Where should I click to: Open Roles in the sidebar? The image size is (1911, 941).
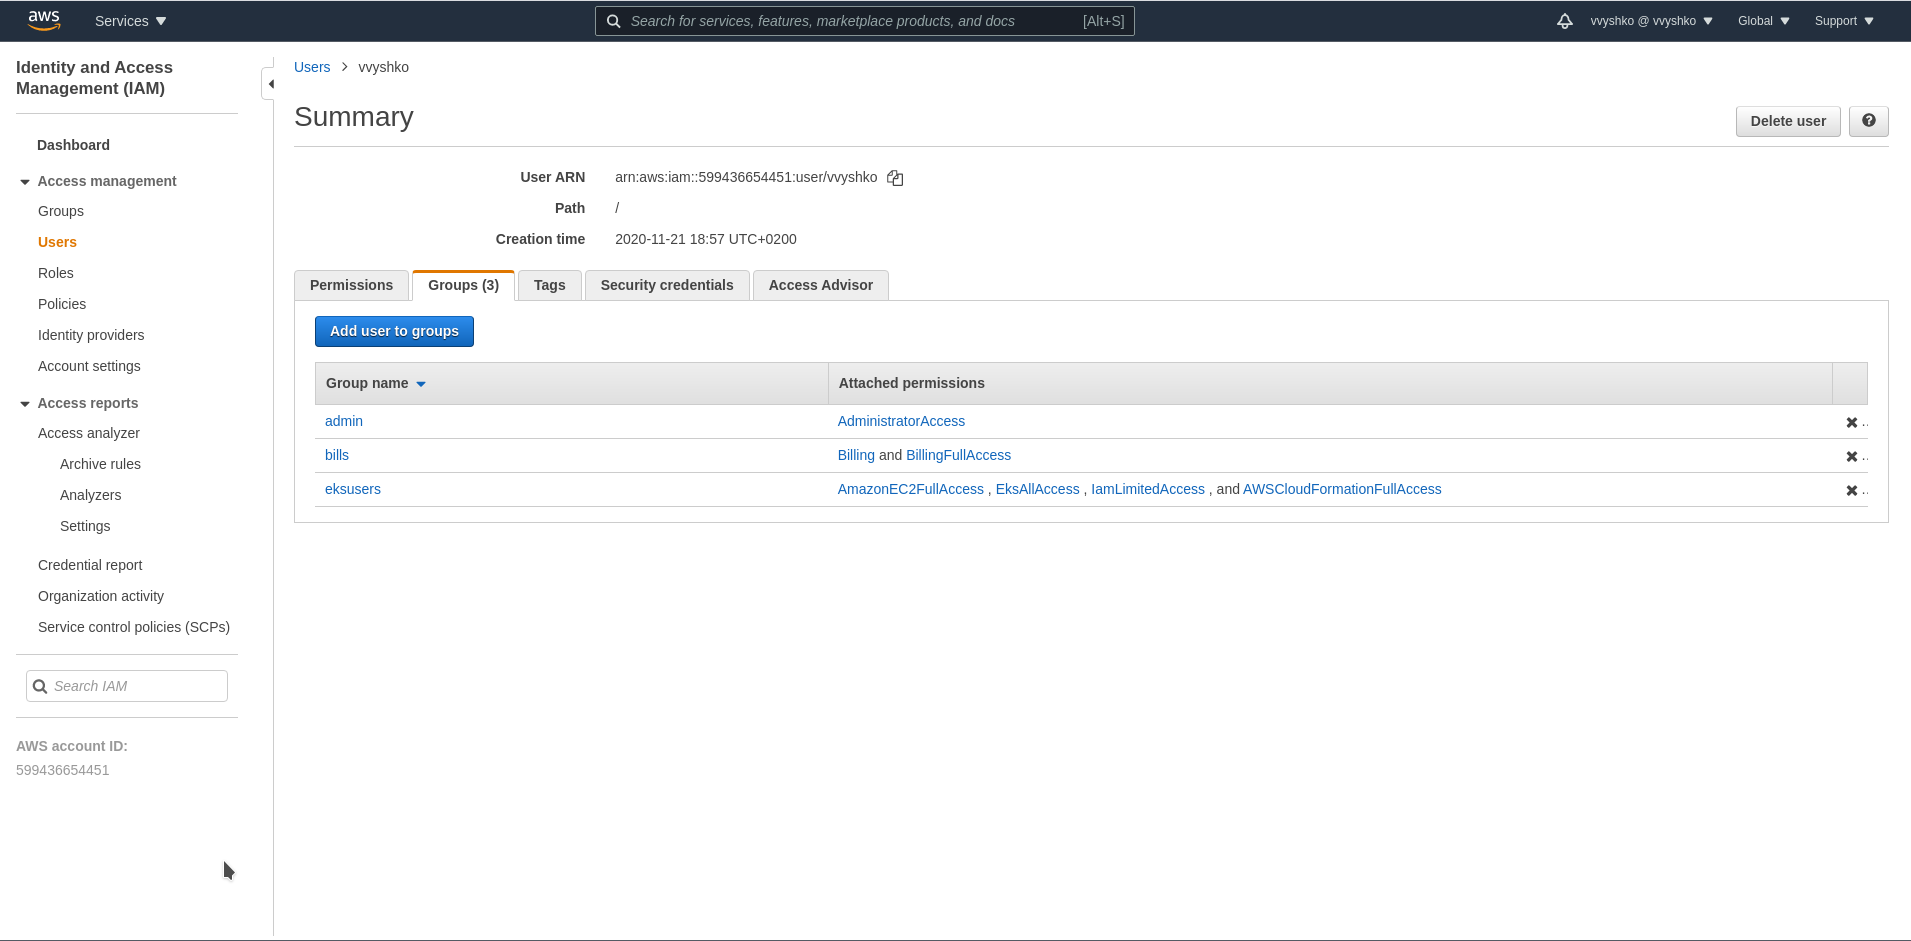[56, 273]
